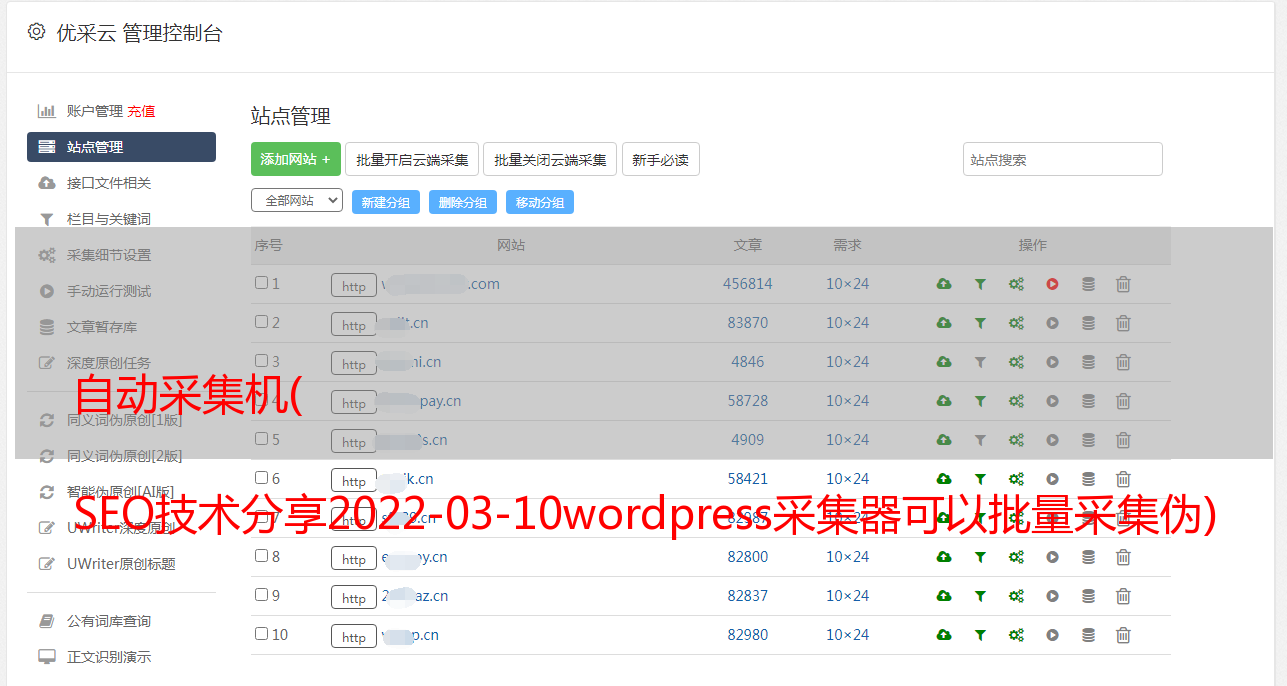The image size is (1287, 686).
Task: Click the 10×24 requirement in row 2
Action: click(x=848, y=323)
